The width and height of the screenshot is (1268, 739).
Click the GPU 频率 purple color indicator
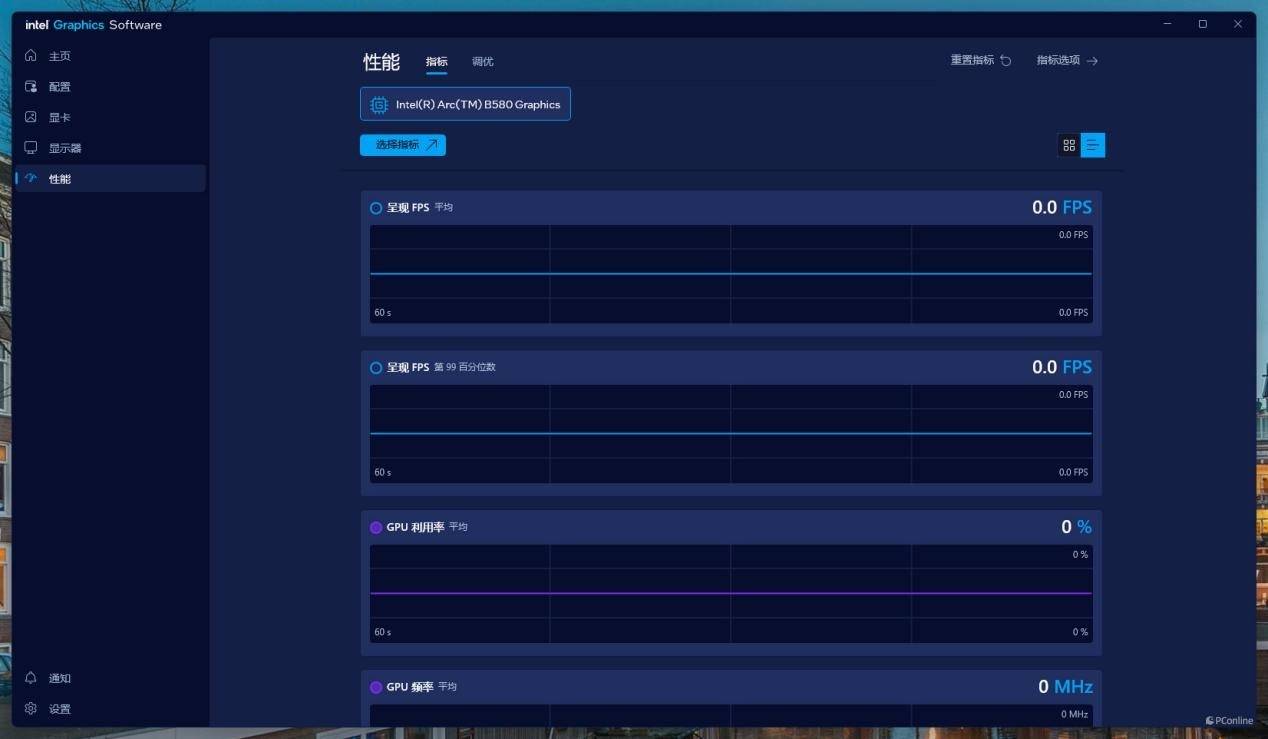376,687
